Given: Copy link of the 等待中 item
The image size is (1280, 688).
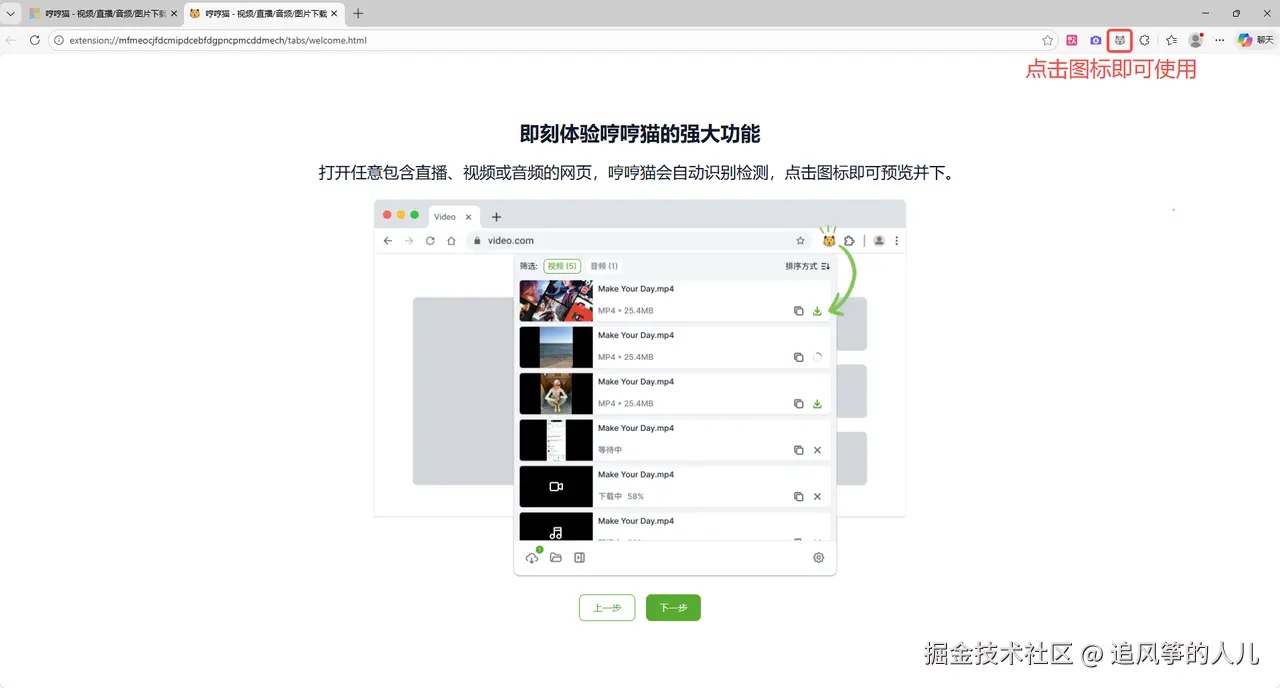Looking at the screenshot, I should [798, 450].
